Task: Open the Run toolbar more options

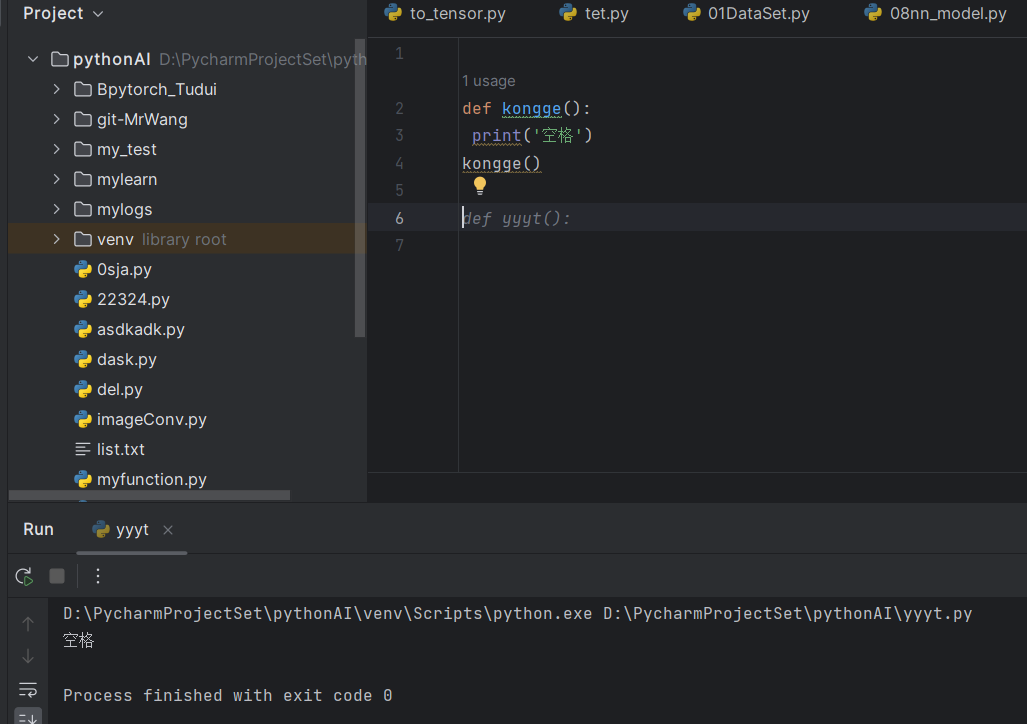Action: pos(98,576)
